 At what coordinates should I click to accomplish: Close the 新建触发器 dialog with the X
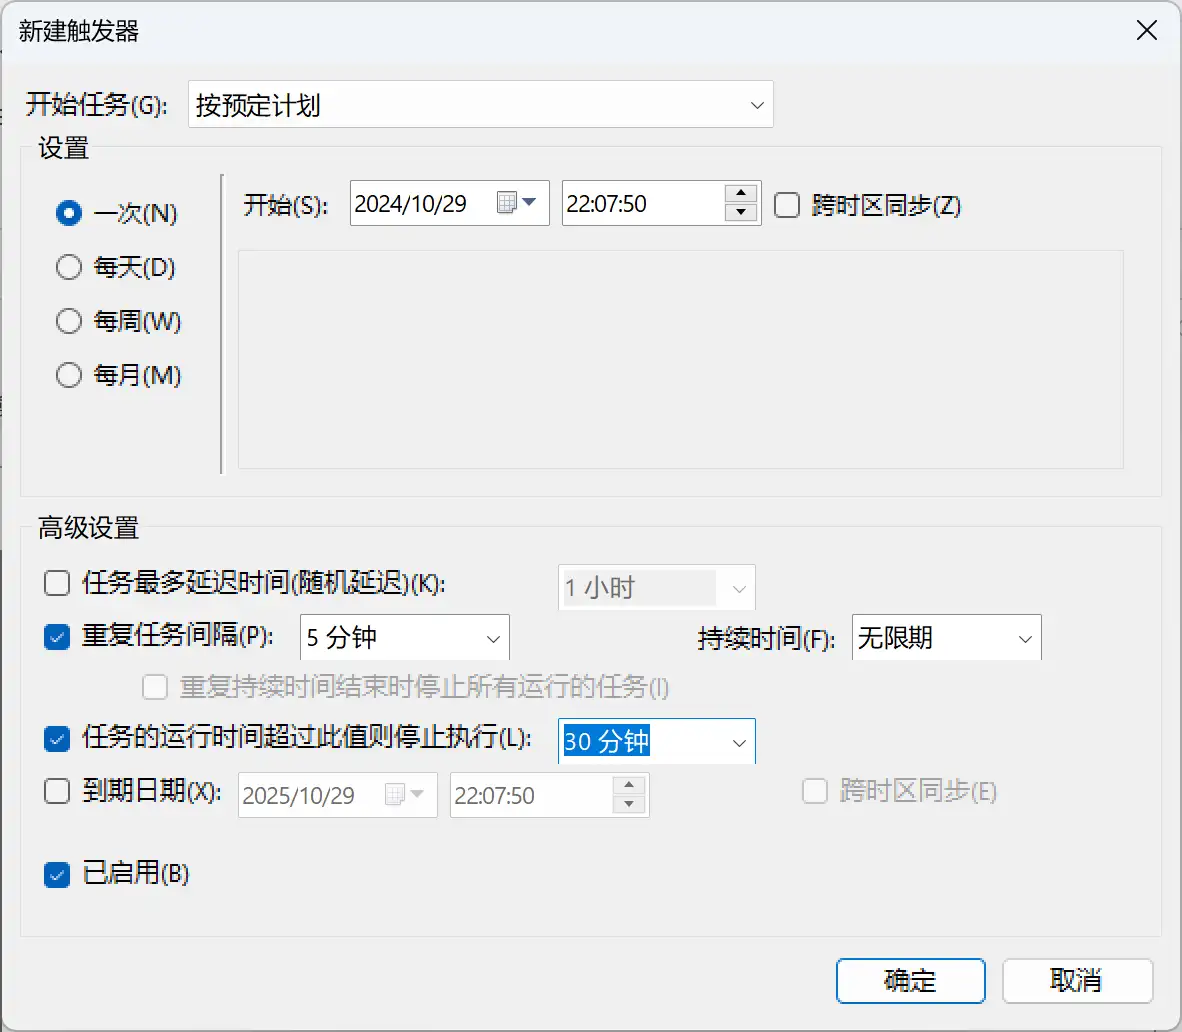pyautogui.click(x=1145, y=30)
